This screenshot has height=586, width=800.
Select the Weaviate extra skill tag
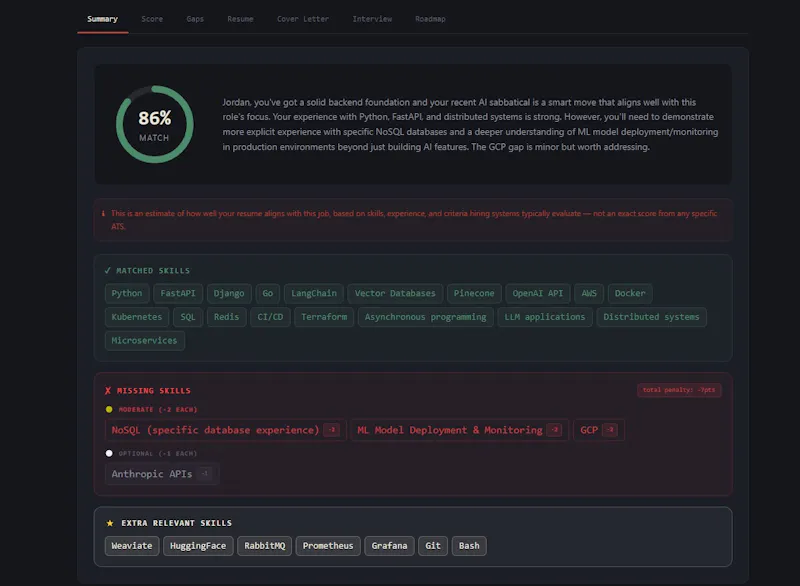[132, 546]
